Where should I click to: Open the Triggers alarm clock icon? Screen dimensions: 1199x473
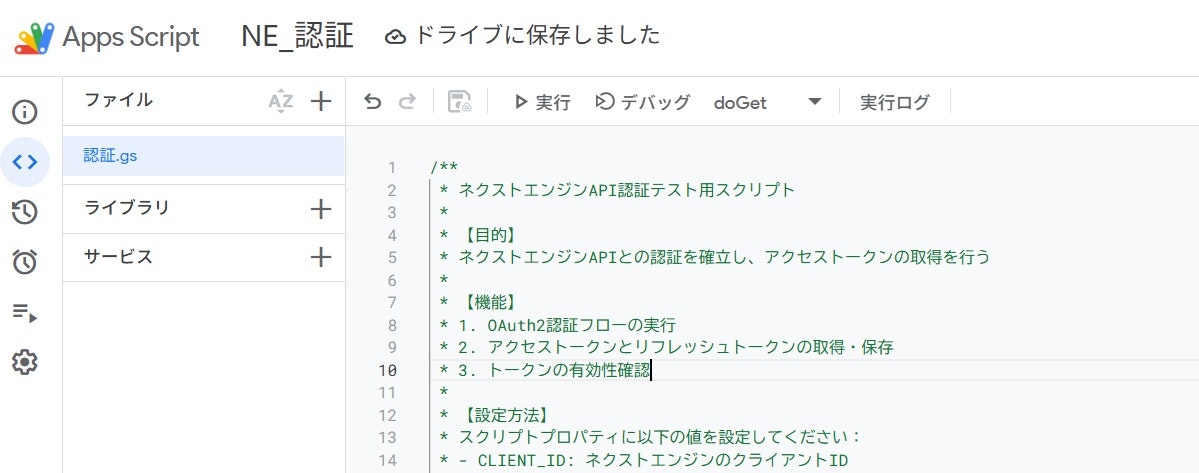24,262
